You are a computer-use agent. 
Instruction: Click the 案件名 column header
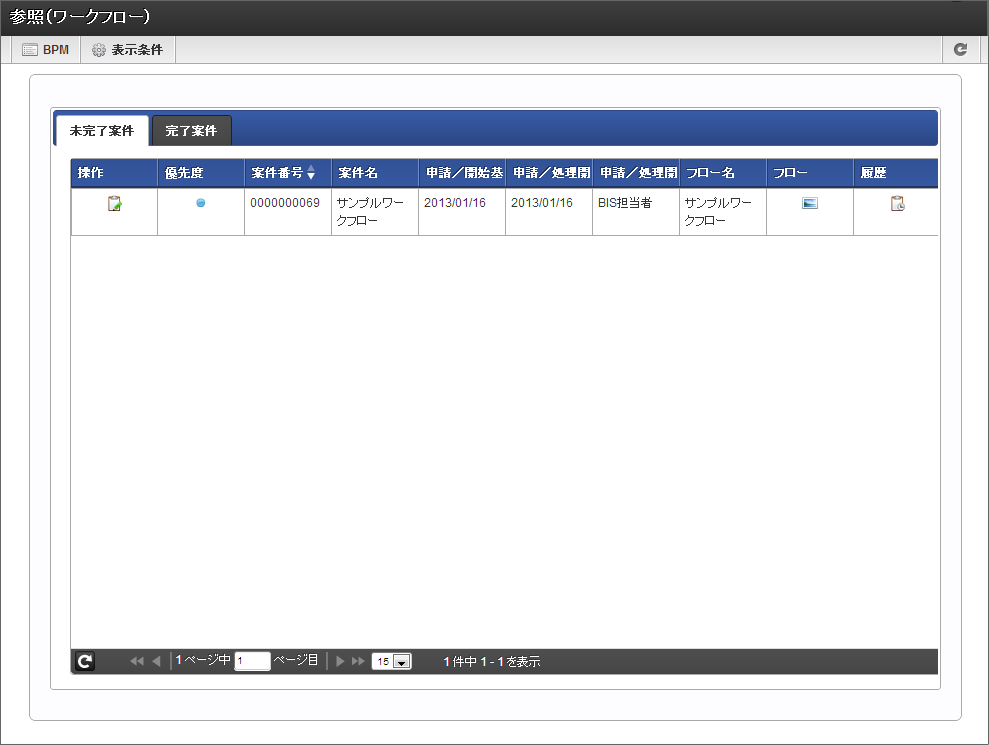point(375,173)
